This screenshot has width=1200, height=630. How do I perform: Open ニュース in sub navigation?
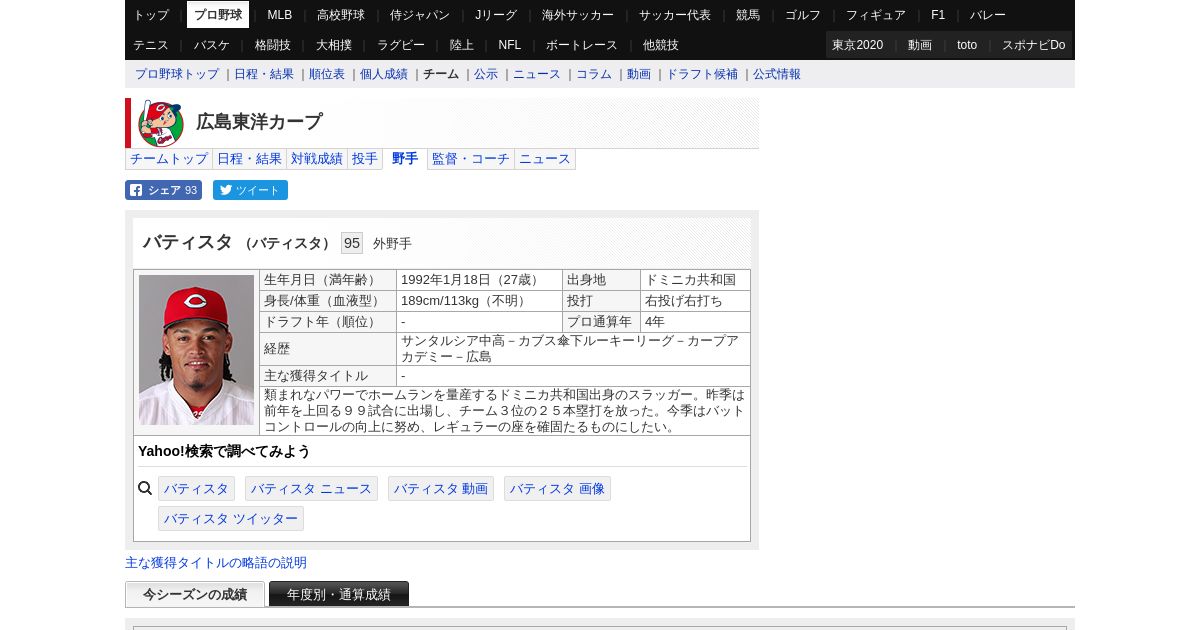(537, 74)
